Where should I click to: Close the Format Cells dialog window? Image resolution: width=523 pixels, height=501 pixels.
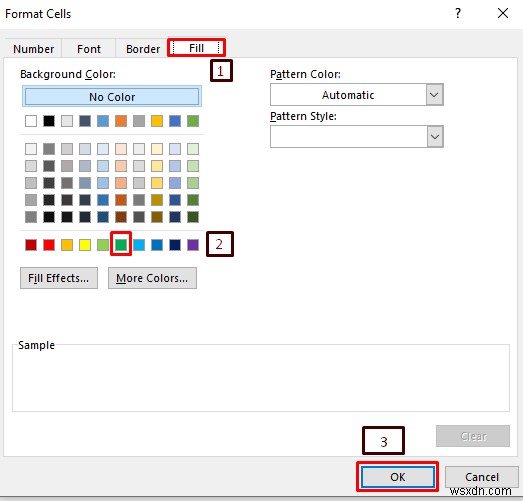(503, 13)
